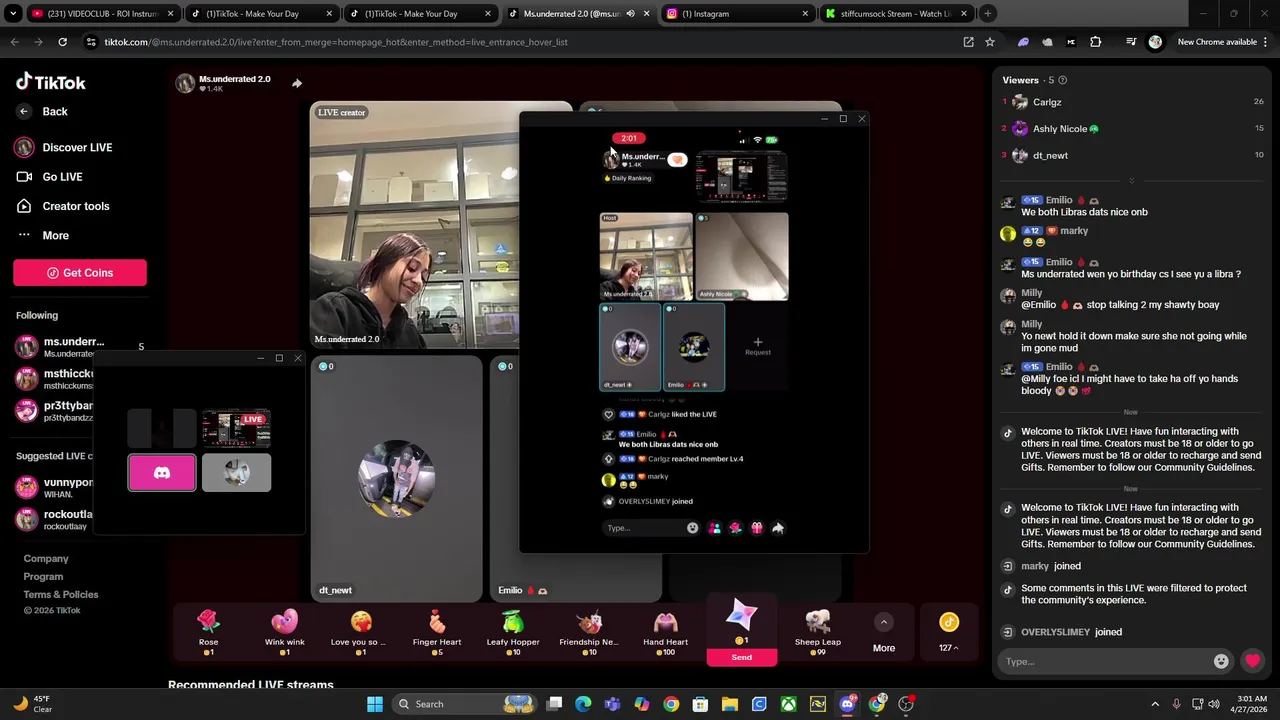Open the More sidebar menu

(x=43, y=235)
